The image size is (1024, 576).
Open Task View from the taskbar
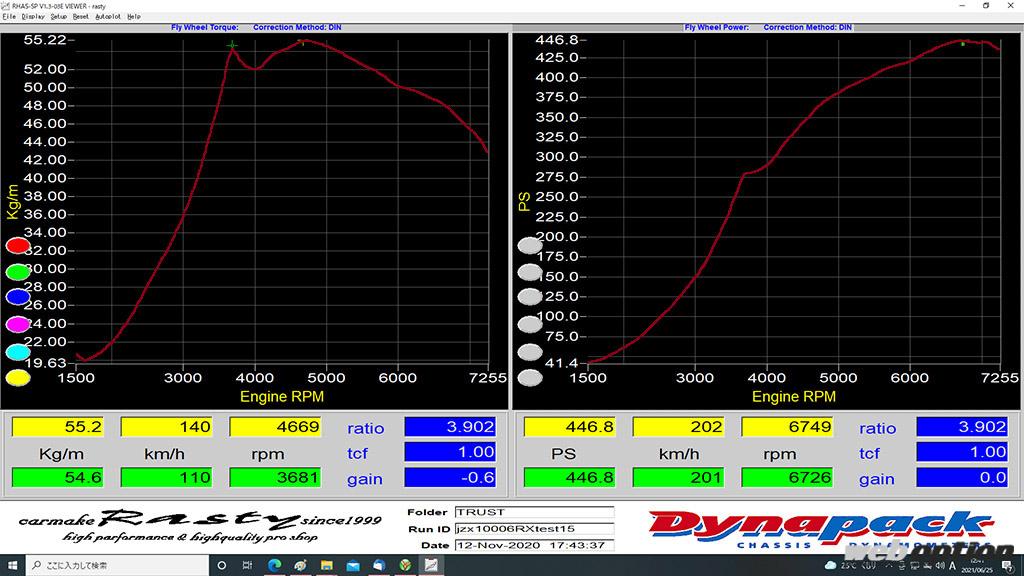[x=248, y=565]
